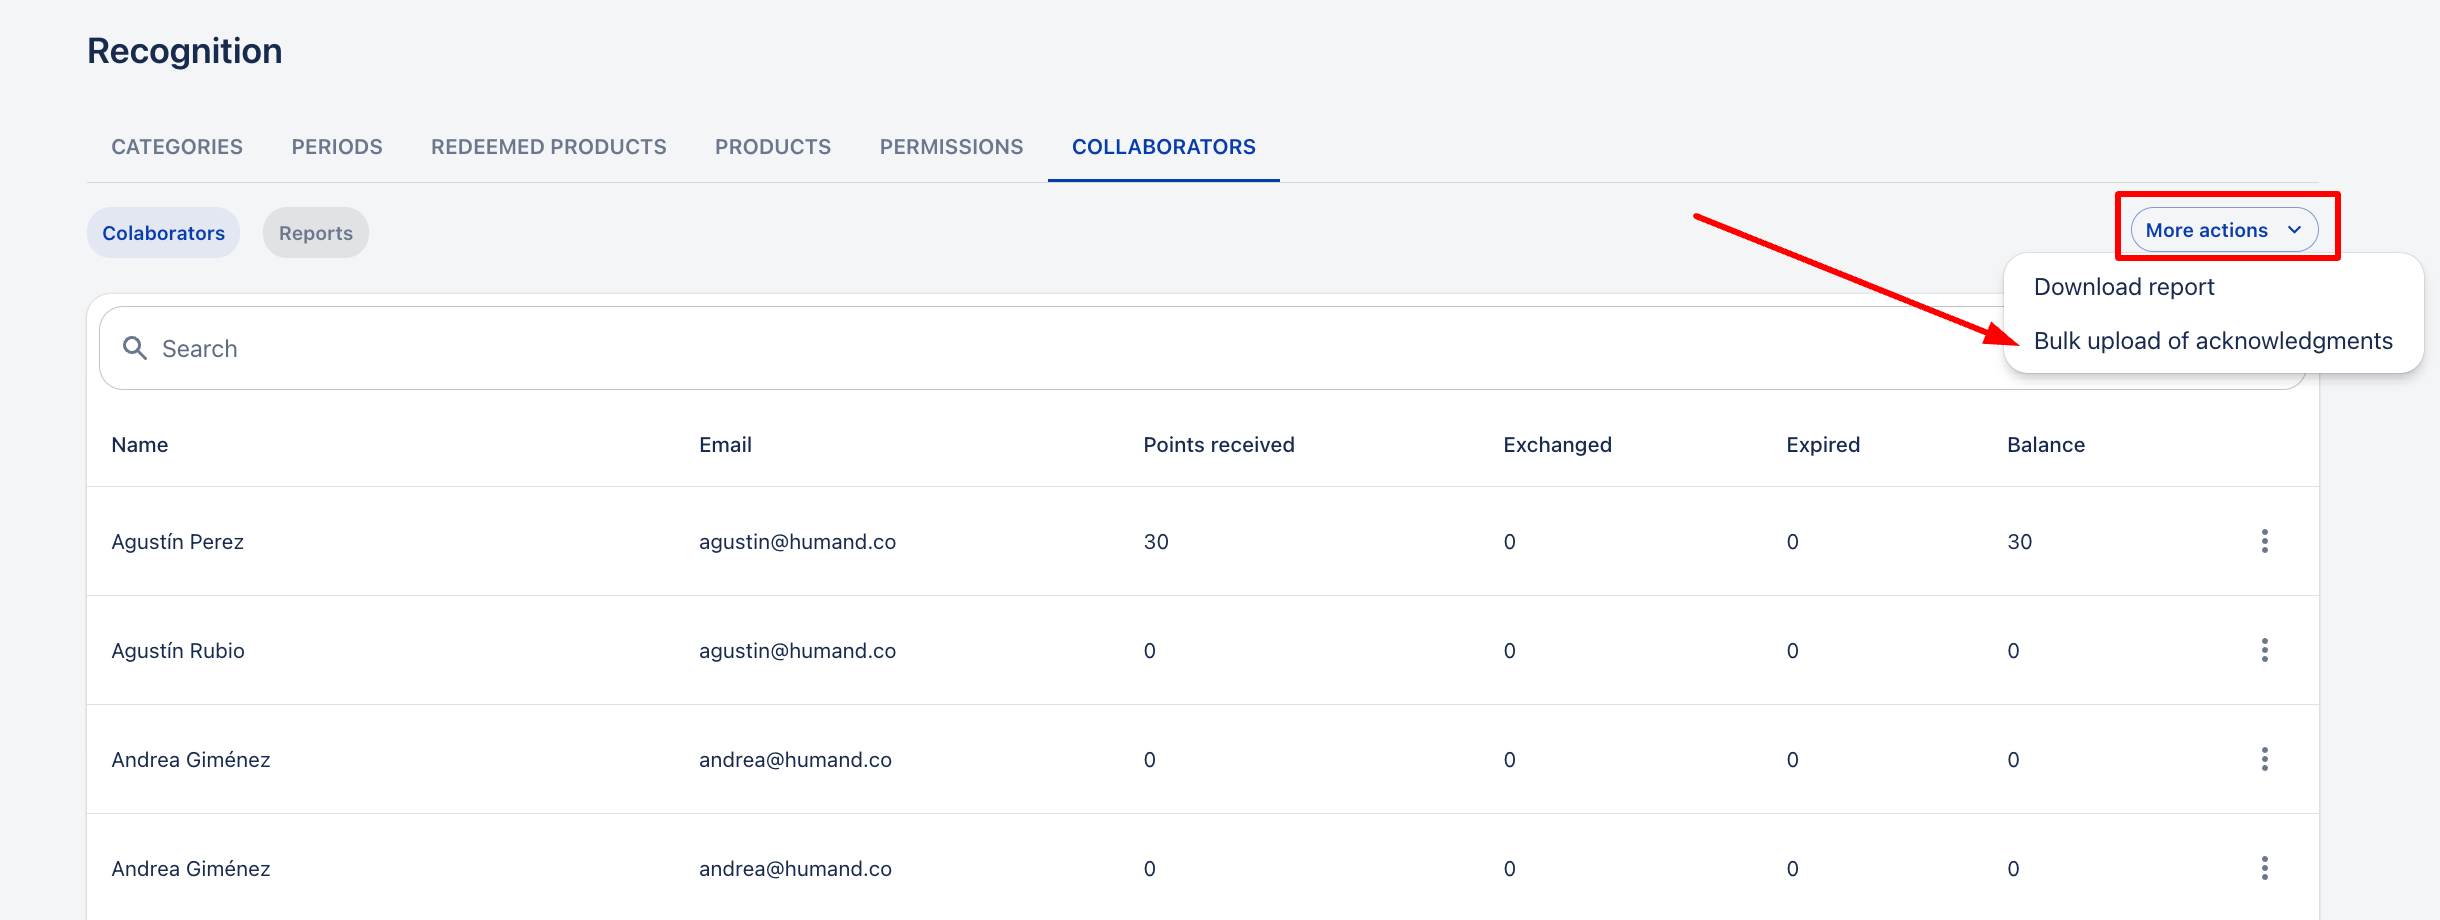
Task: Select Download report from the menu
Action: pyautogui.click(x=2124, y=287)
